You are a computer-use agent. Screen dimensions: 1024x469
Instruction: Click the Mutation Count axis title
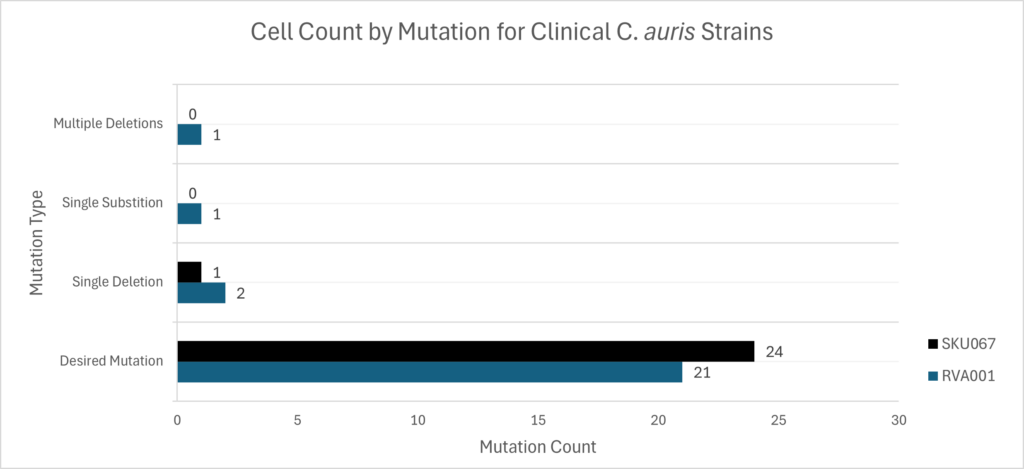tap(537, 447)
